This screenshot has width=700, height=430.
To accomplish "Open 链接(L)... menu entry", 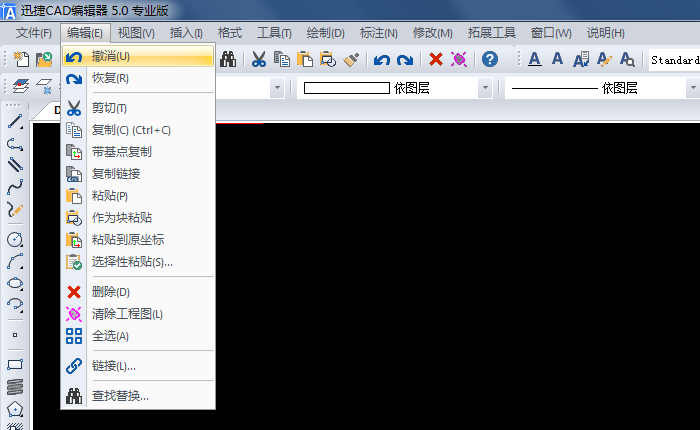I will click(x=138, y=366).
